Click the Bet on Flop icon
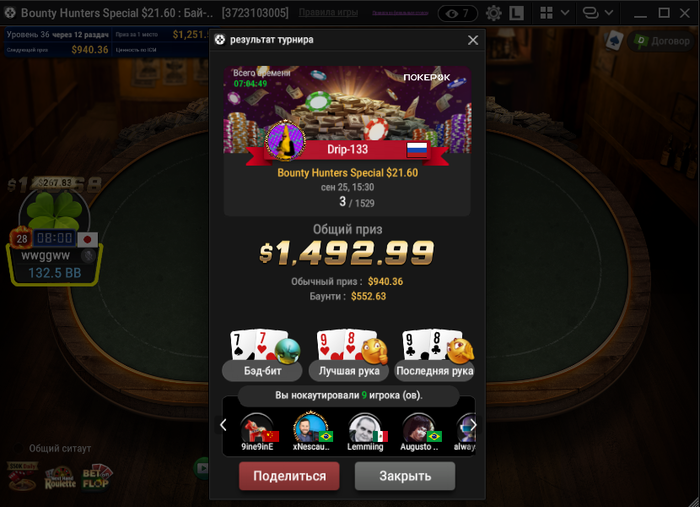The width and height of the screenshot is (700, 507). pos(96,478)
